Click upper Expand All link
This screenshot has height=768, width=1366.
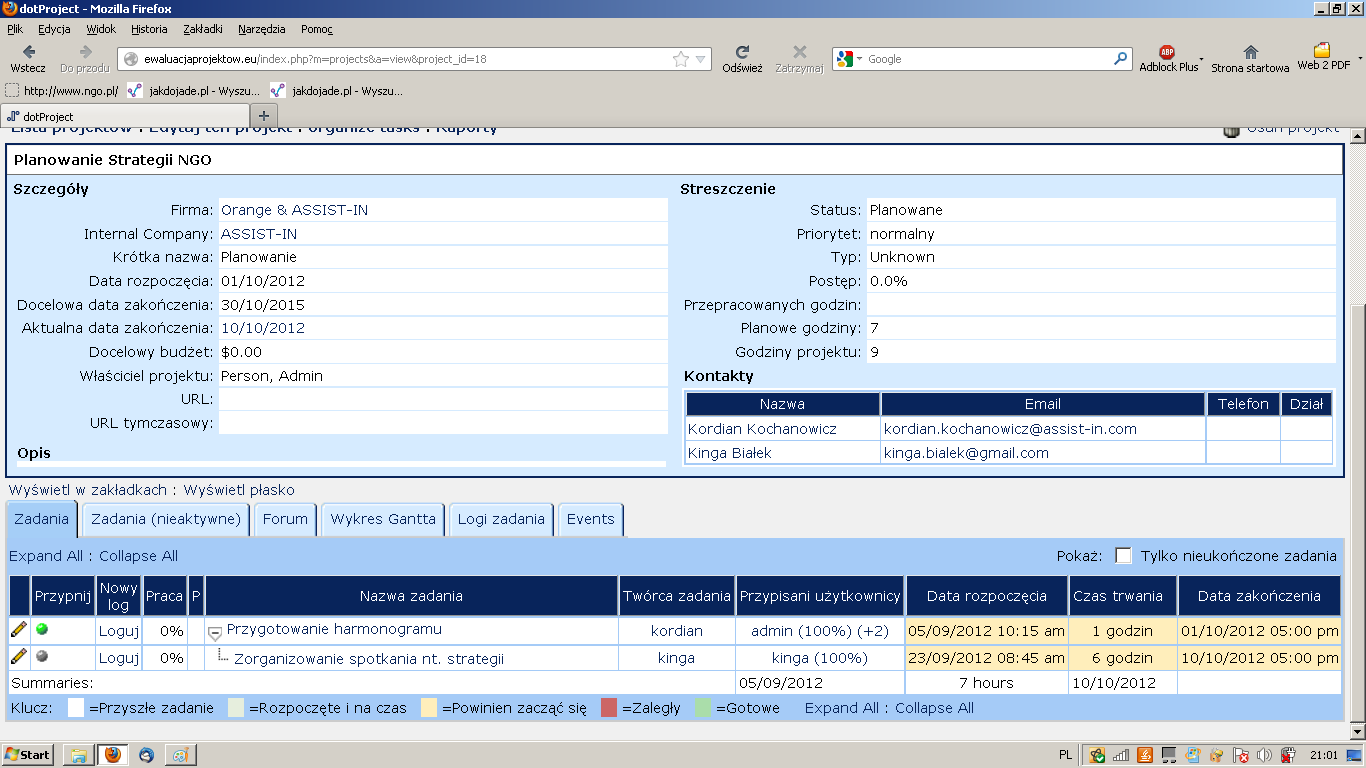pyautogui.click(x=47, y=556)
